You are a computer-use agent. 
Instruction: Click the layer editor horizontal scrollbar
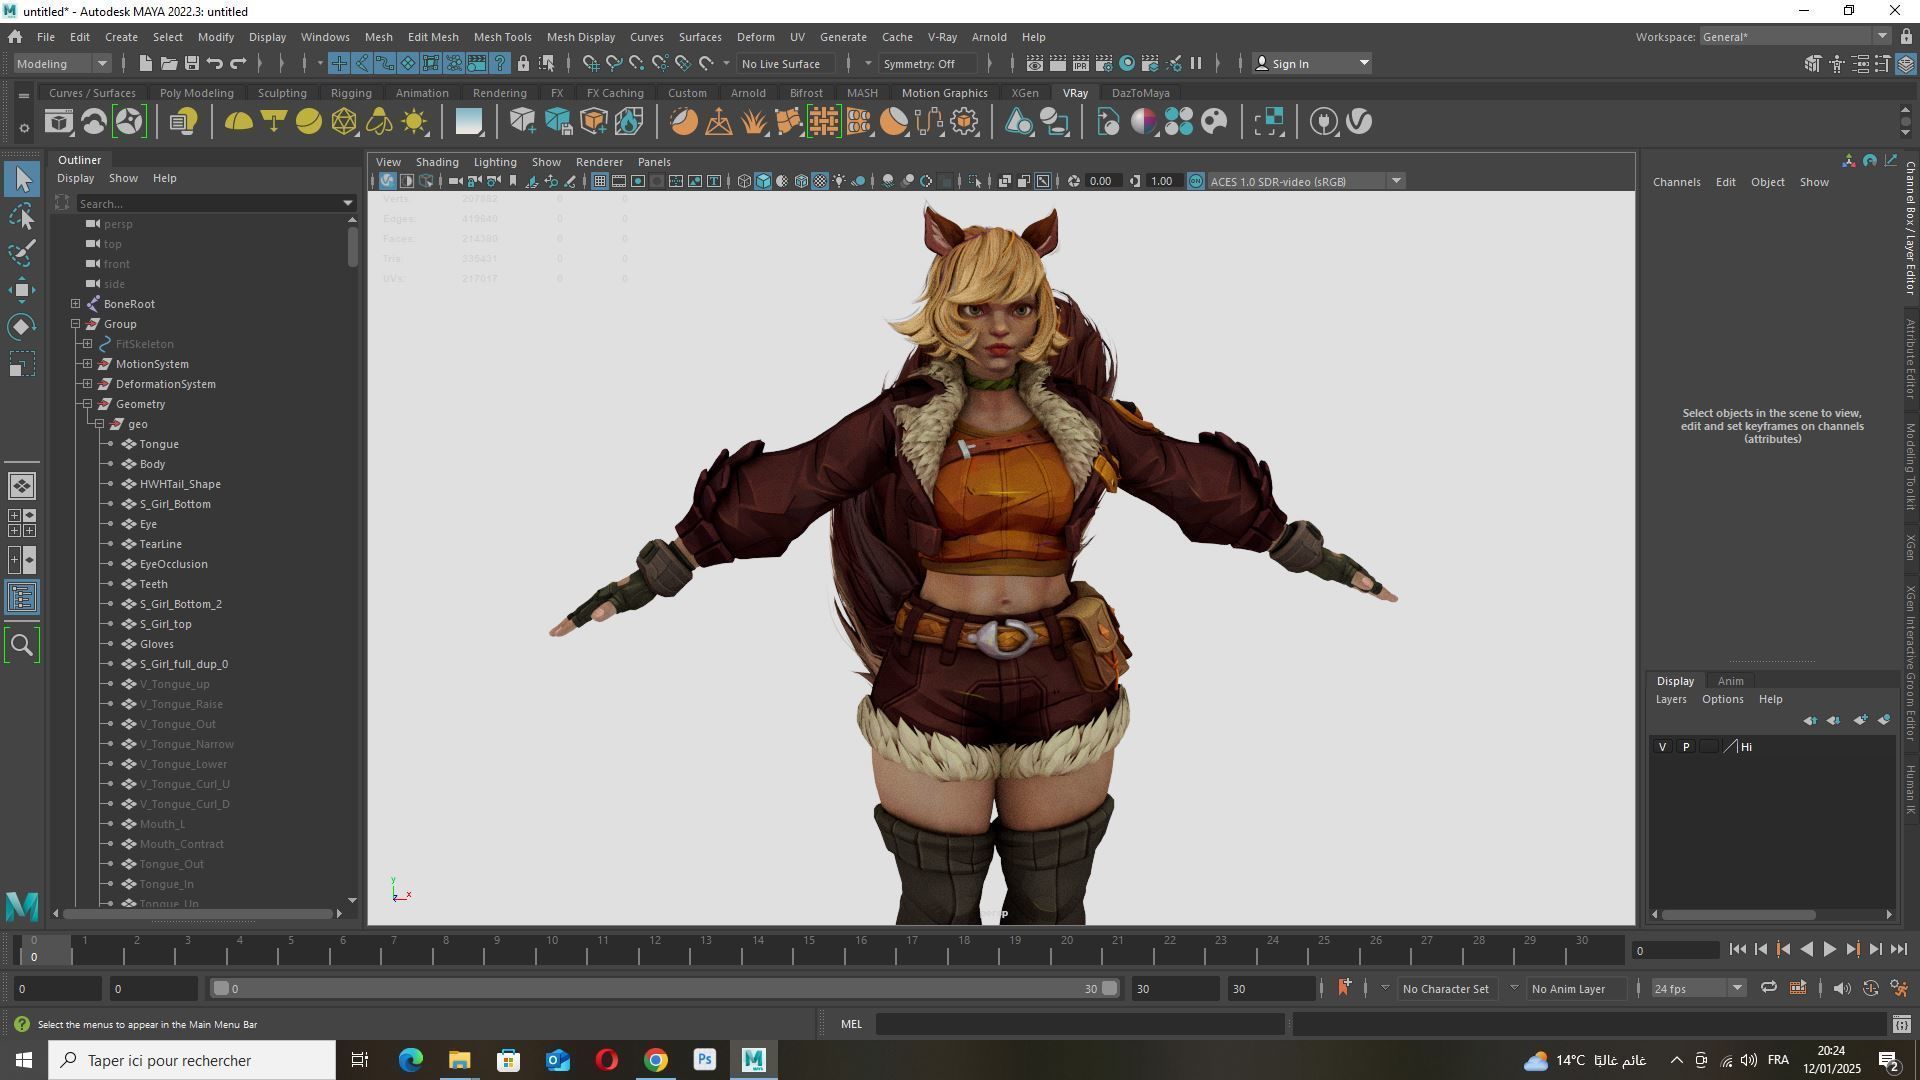point(1739,915)
